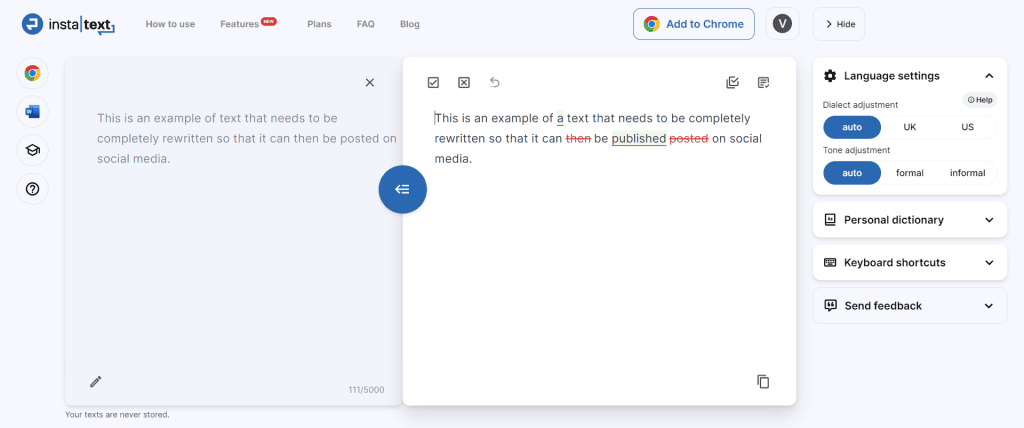Viewport: 1024px width, 428px height.
Task: Click the "Your texts are never stored." note
Action: coord(117,414)
